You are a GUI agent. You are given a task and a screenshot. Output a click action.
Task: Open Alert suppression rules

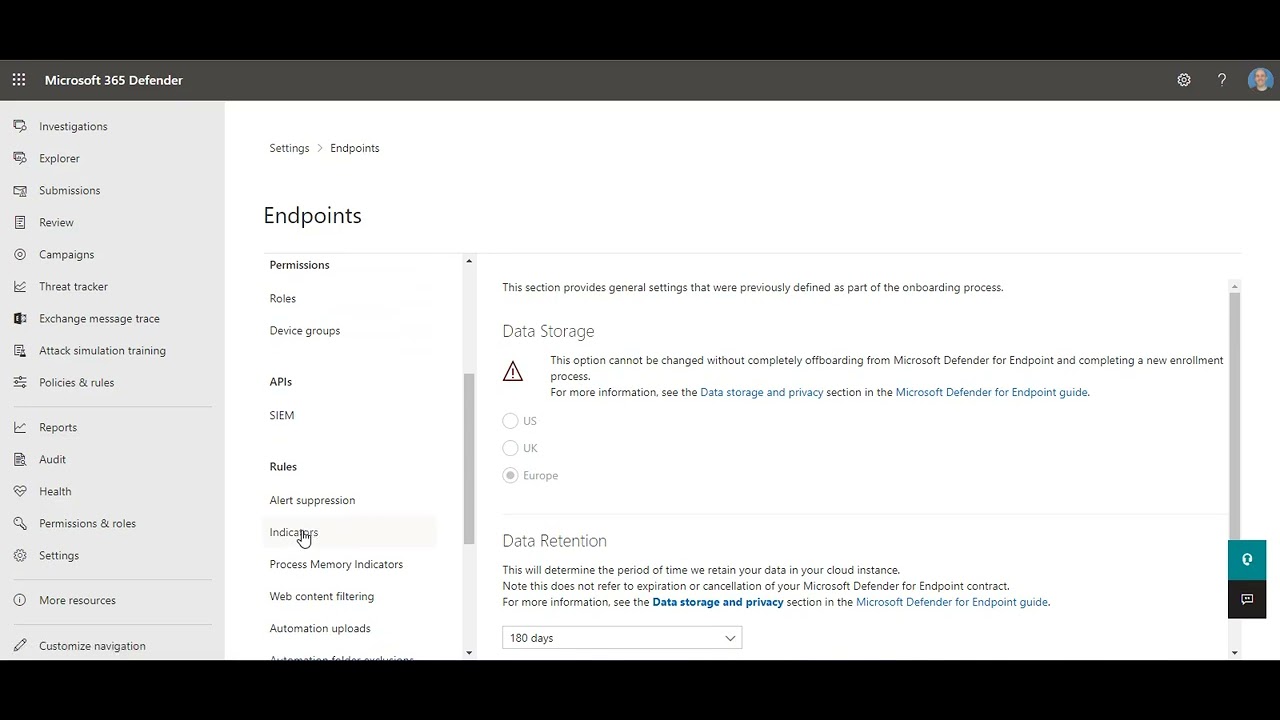tap(312, 500)
